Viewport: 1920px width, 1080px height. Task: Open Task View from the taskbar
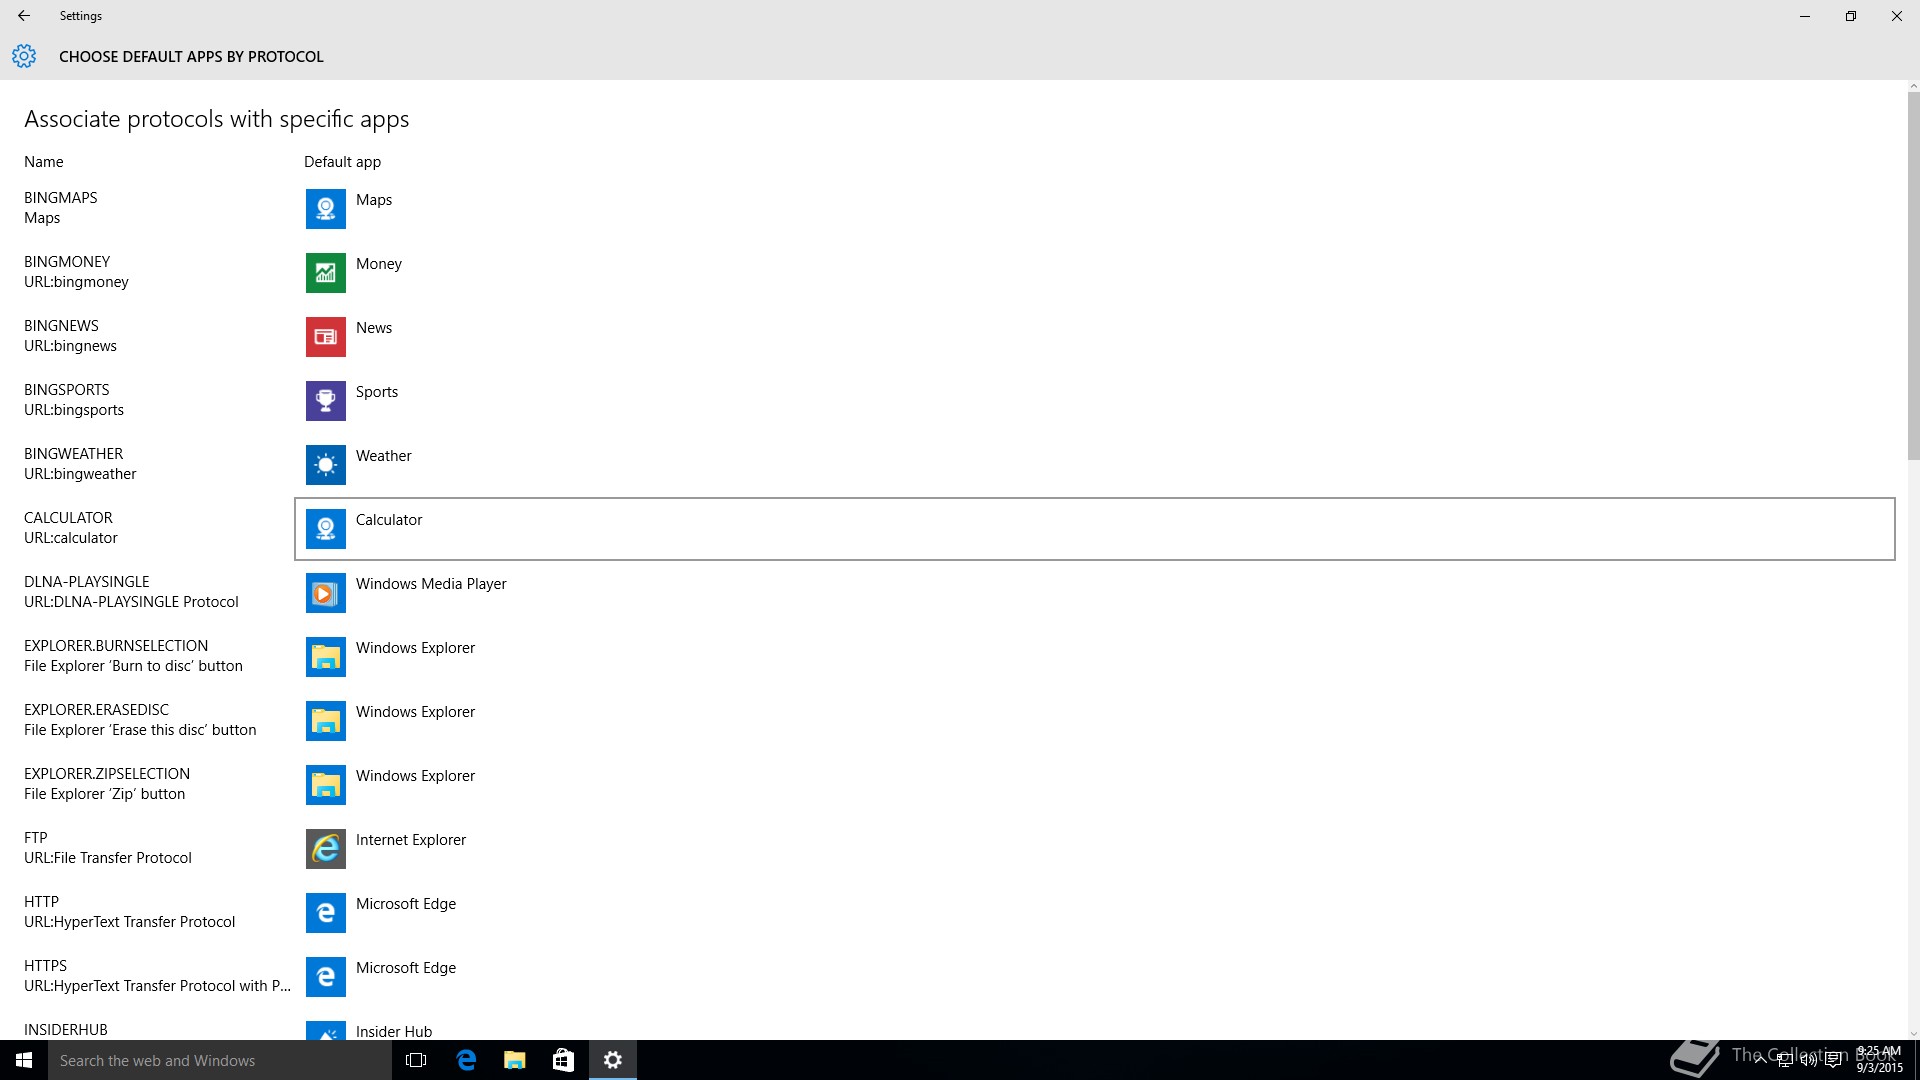(x=416, y=1060)
